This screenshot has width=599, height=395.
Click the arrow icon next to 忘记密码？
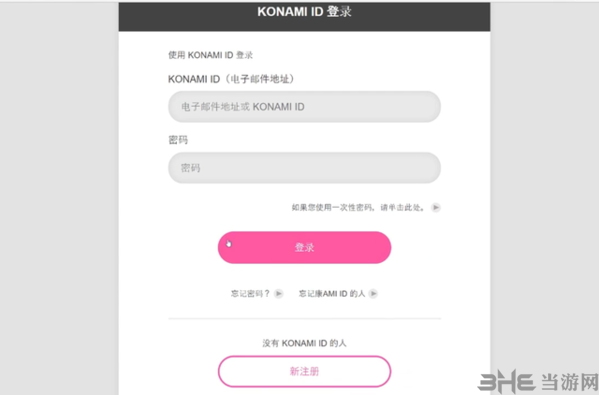[x=279, y=293]
